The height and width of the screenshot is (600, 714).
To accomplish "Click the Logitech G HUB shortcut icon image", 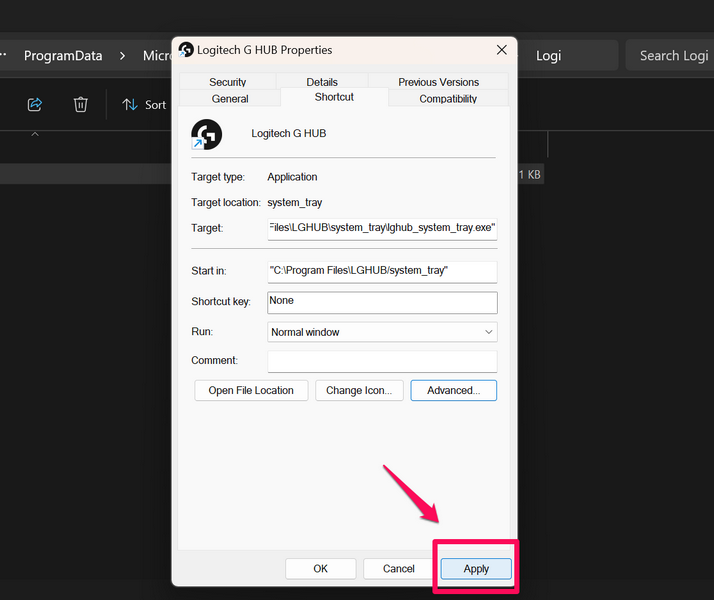I will (x=206, y=134).
